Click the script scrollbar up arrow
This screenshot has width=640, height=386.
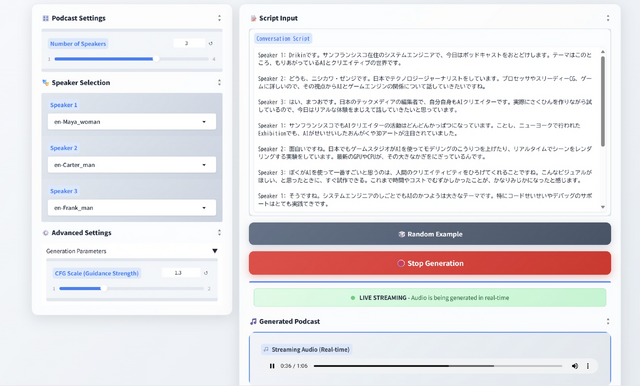click(603, 52)
